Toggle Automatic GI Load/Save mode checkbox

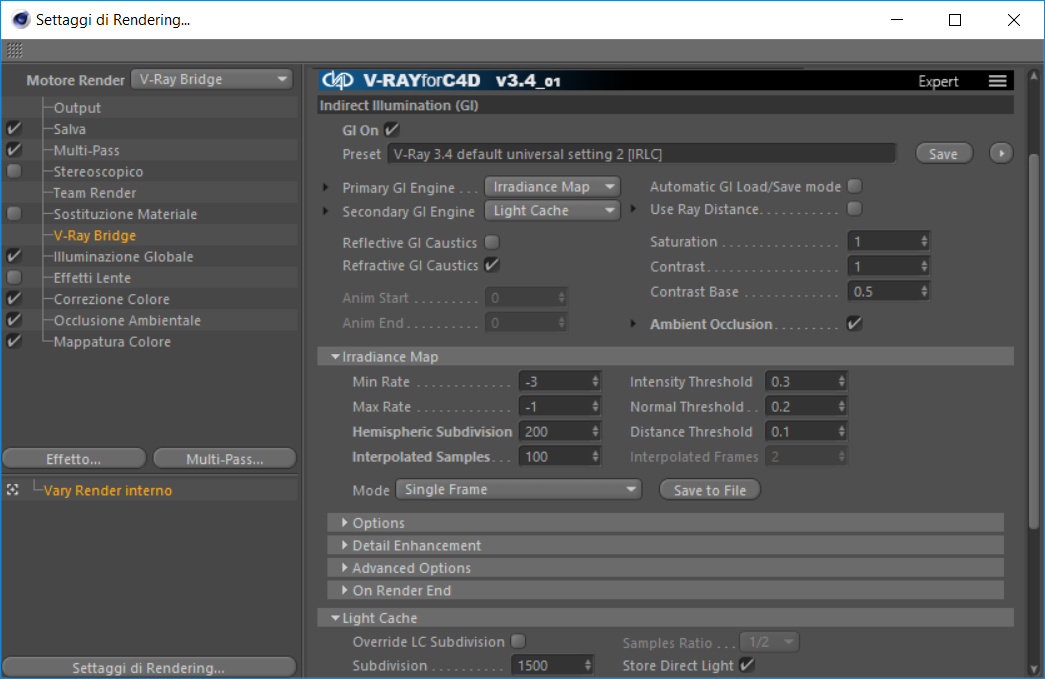pos(854,187)
